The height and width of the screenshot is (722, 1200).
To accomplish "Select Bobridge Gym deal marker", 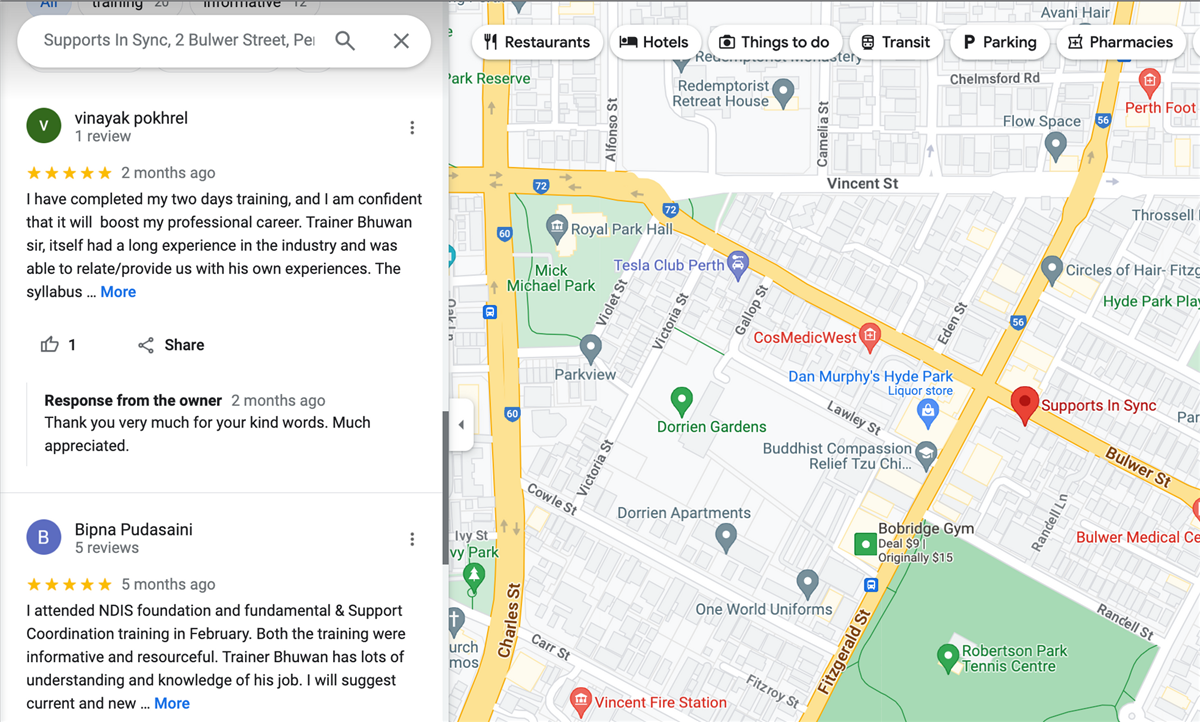I will pos(865,544).
